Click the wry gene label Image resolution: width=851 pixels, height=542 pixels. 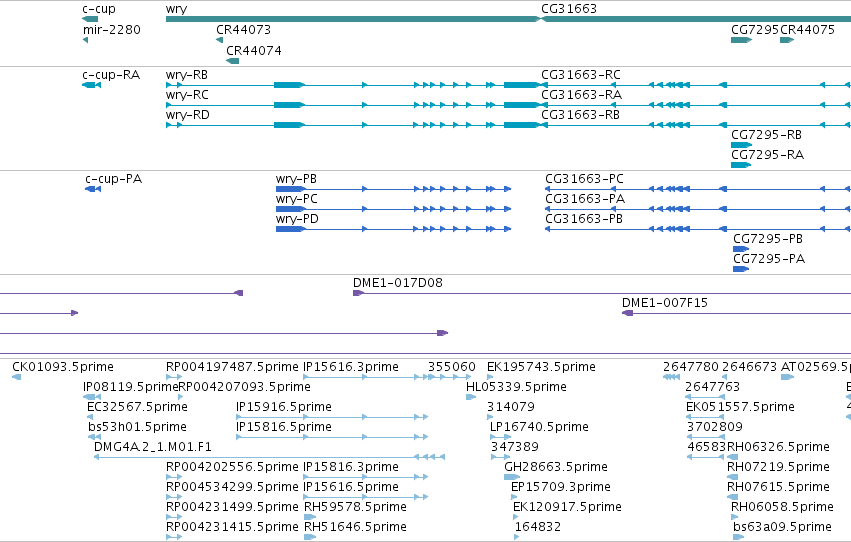[x=176, y=9]
